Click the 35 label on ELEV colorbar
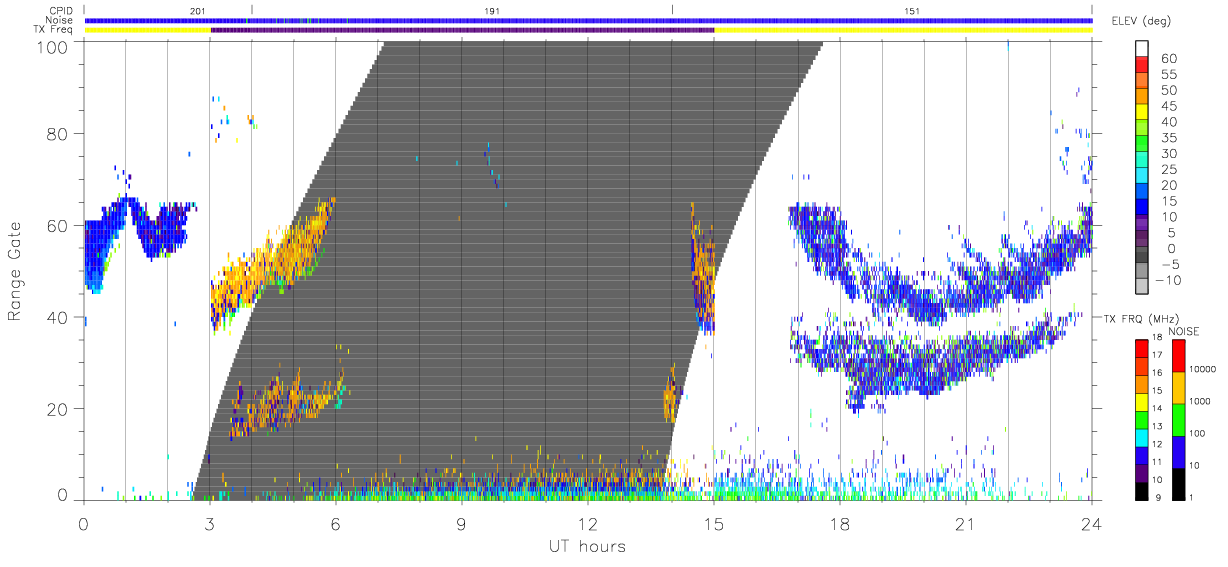Image resolution: width=1228 pixels, height=567 pixels. pos(1168,137)
